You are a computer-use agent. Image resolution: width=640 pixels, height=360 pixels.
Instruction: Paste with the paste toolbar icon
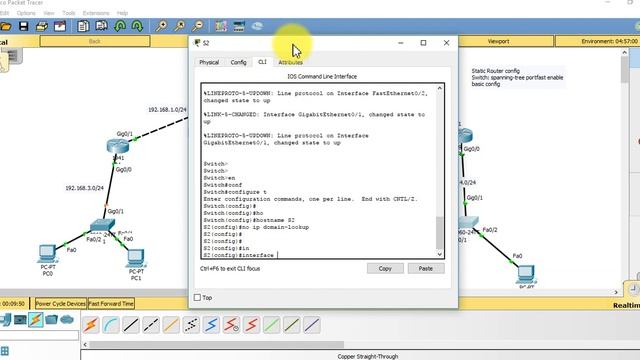(101, 27)
